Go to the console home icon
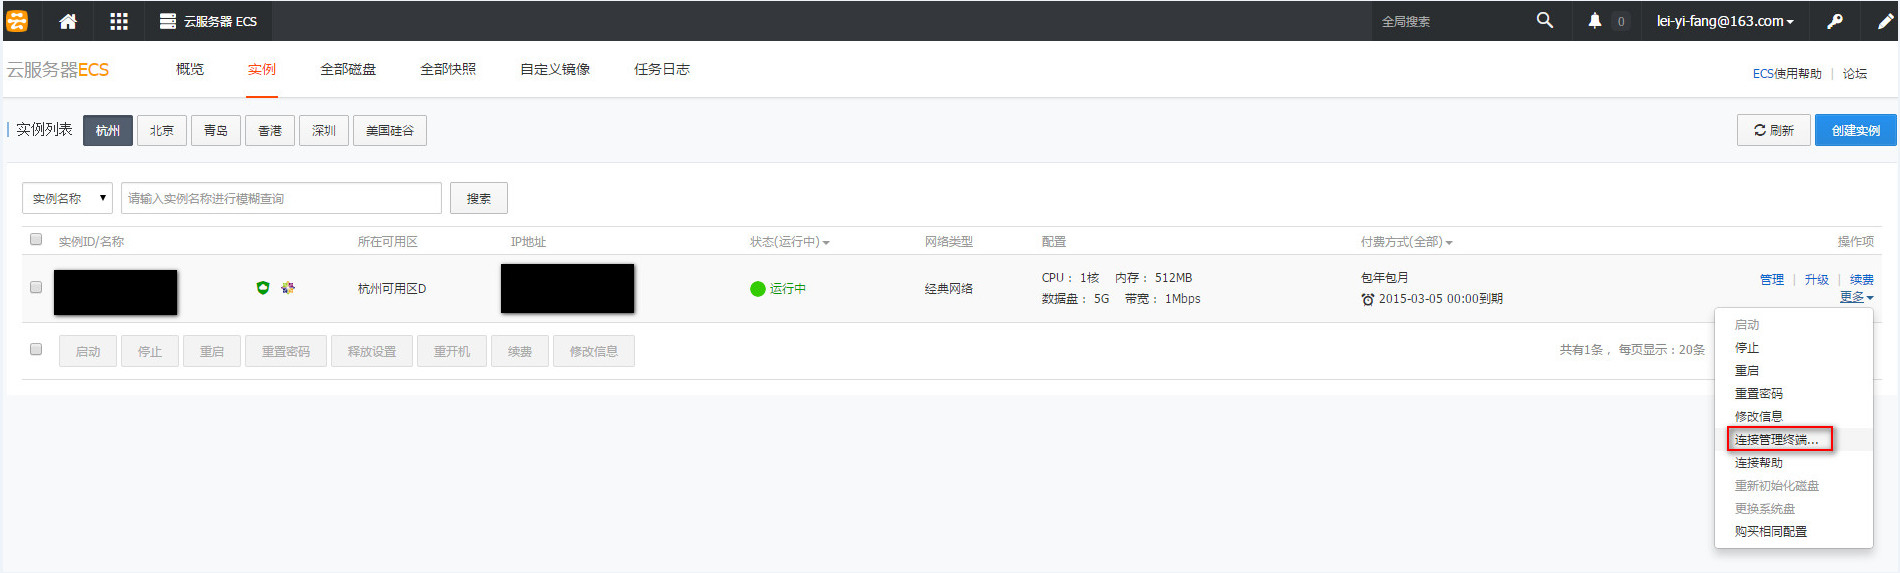The height and width of the screenshot is (573, 1900). click(68, 21)
